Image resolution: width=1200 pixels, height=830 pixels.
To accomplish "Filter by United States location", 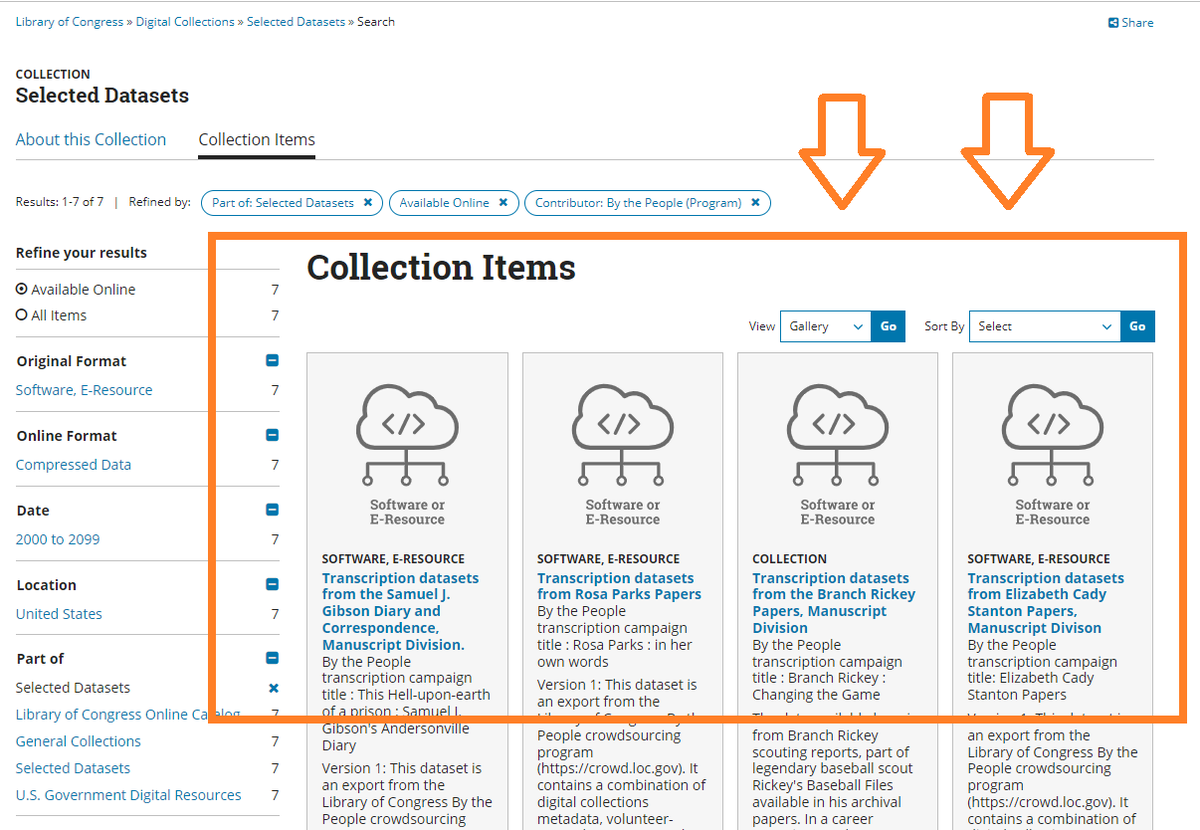I will point(59,614).
